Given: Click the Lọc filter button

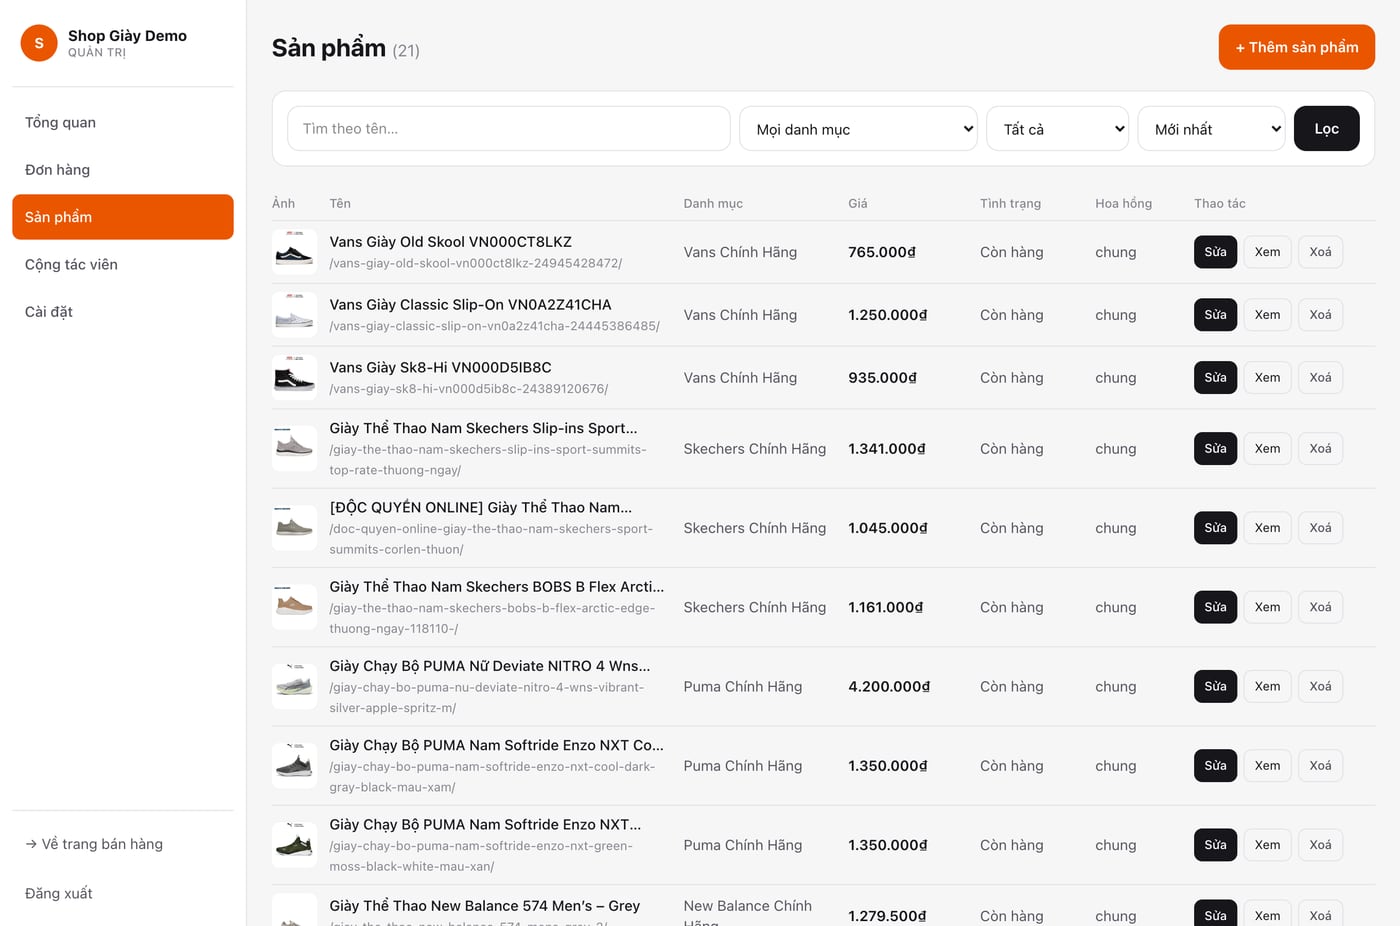Looking at the screenshot, I should tap(1326, 129).
